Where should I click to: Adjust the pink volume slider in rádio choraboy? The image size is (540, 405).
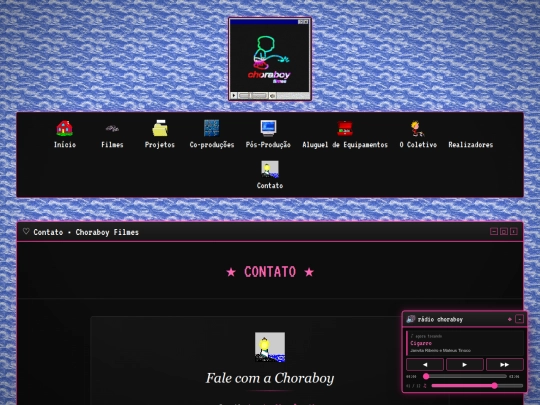(477, 386)
